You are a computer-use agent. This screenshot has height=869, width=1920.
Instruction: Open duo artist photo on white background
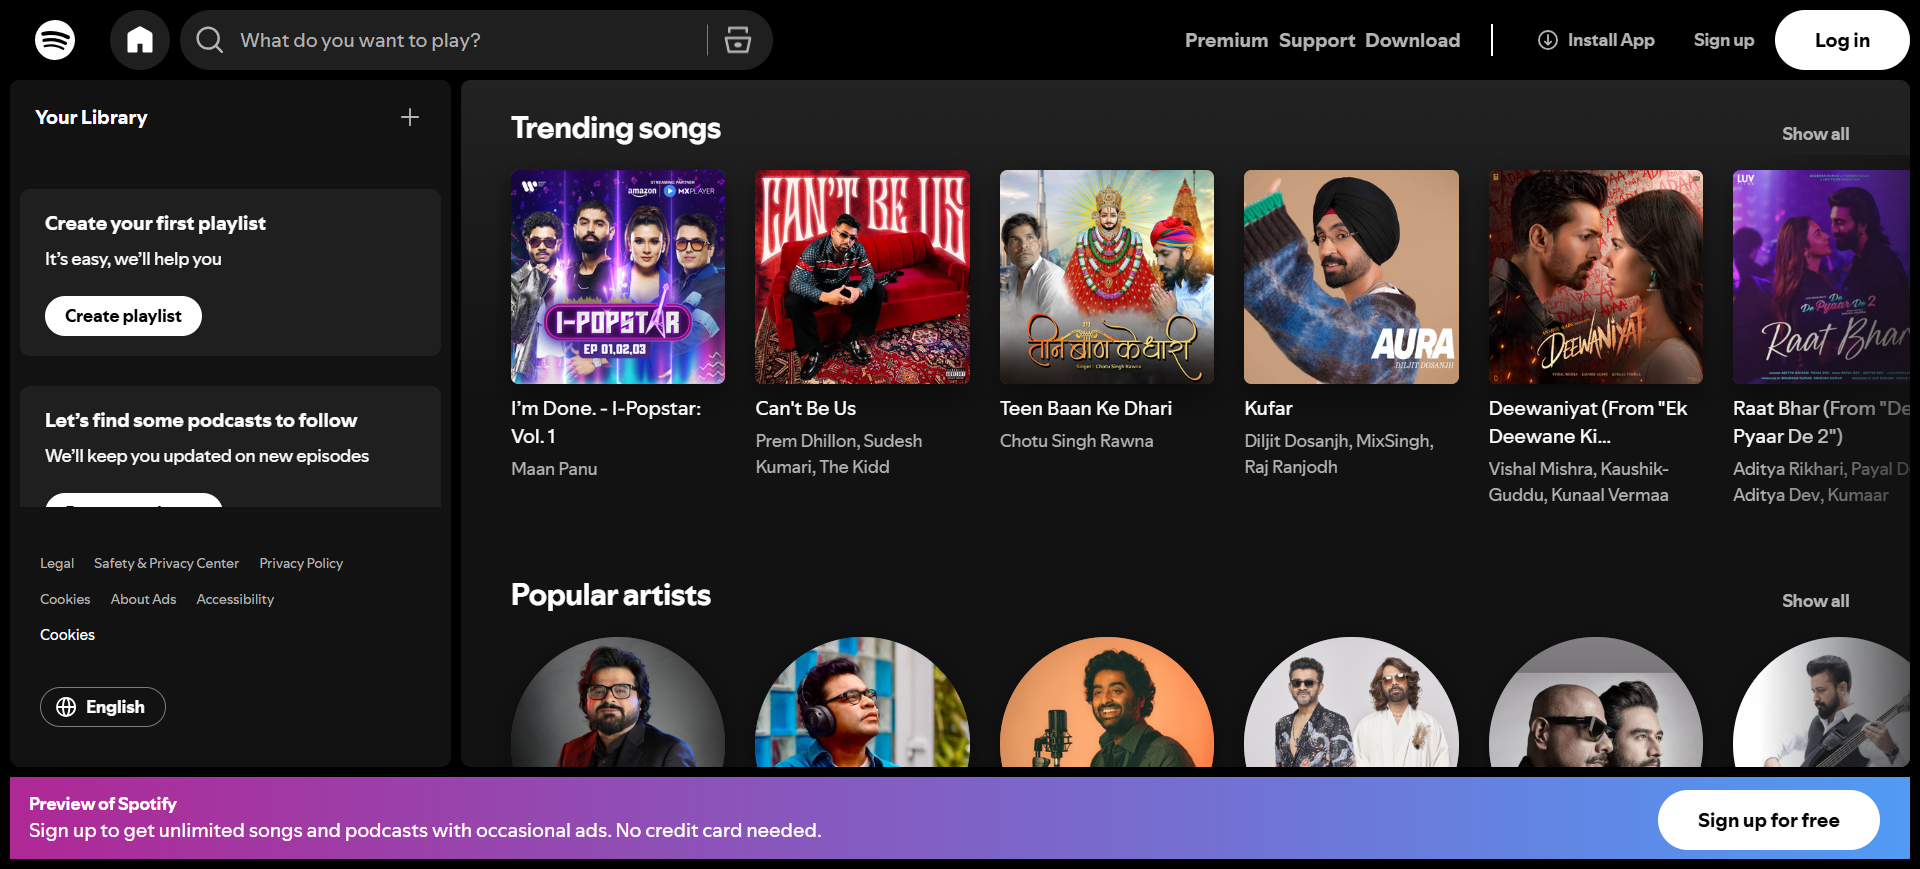point(1351,702)
